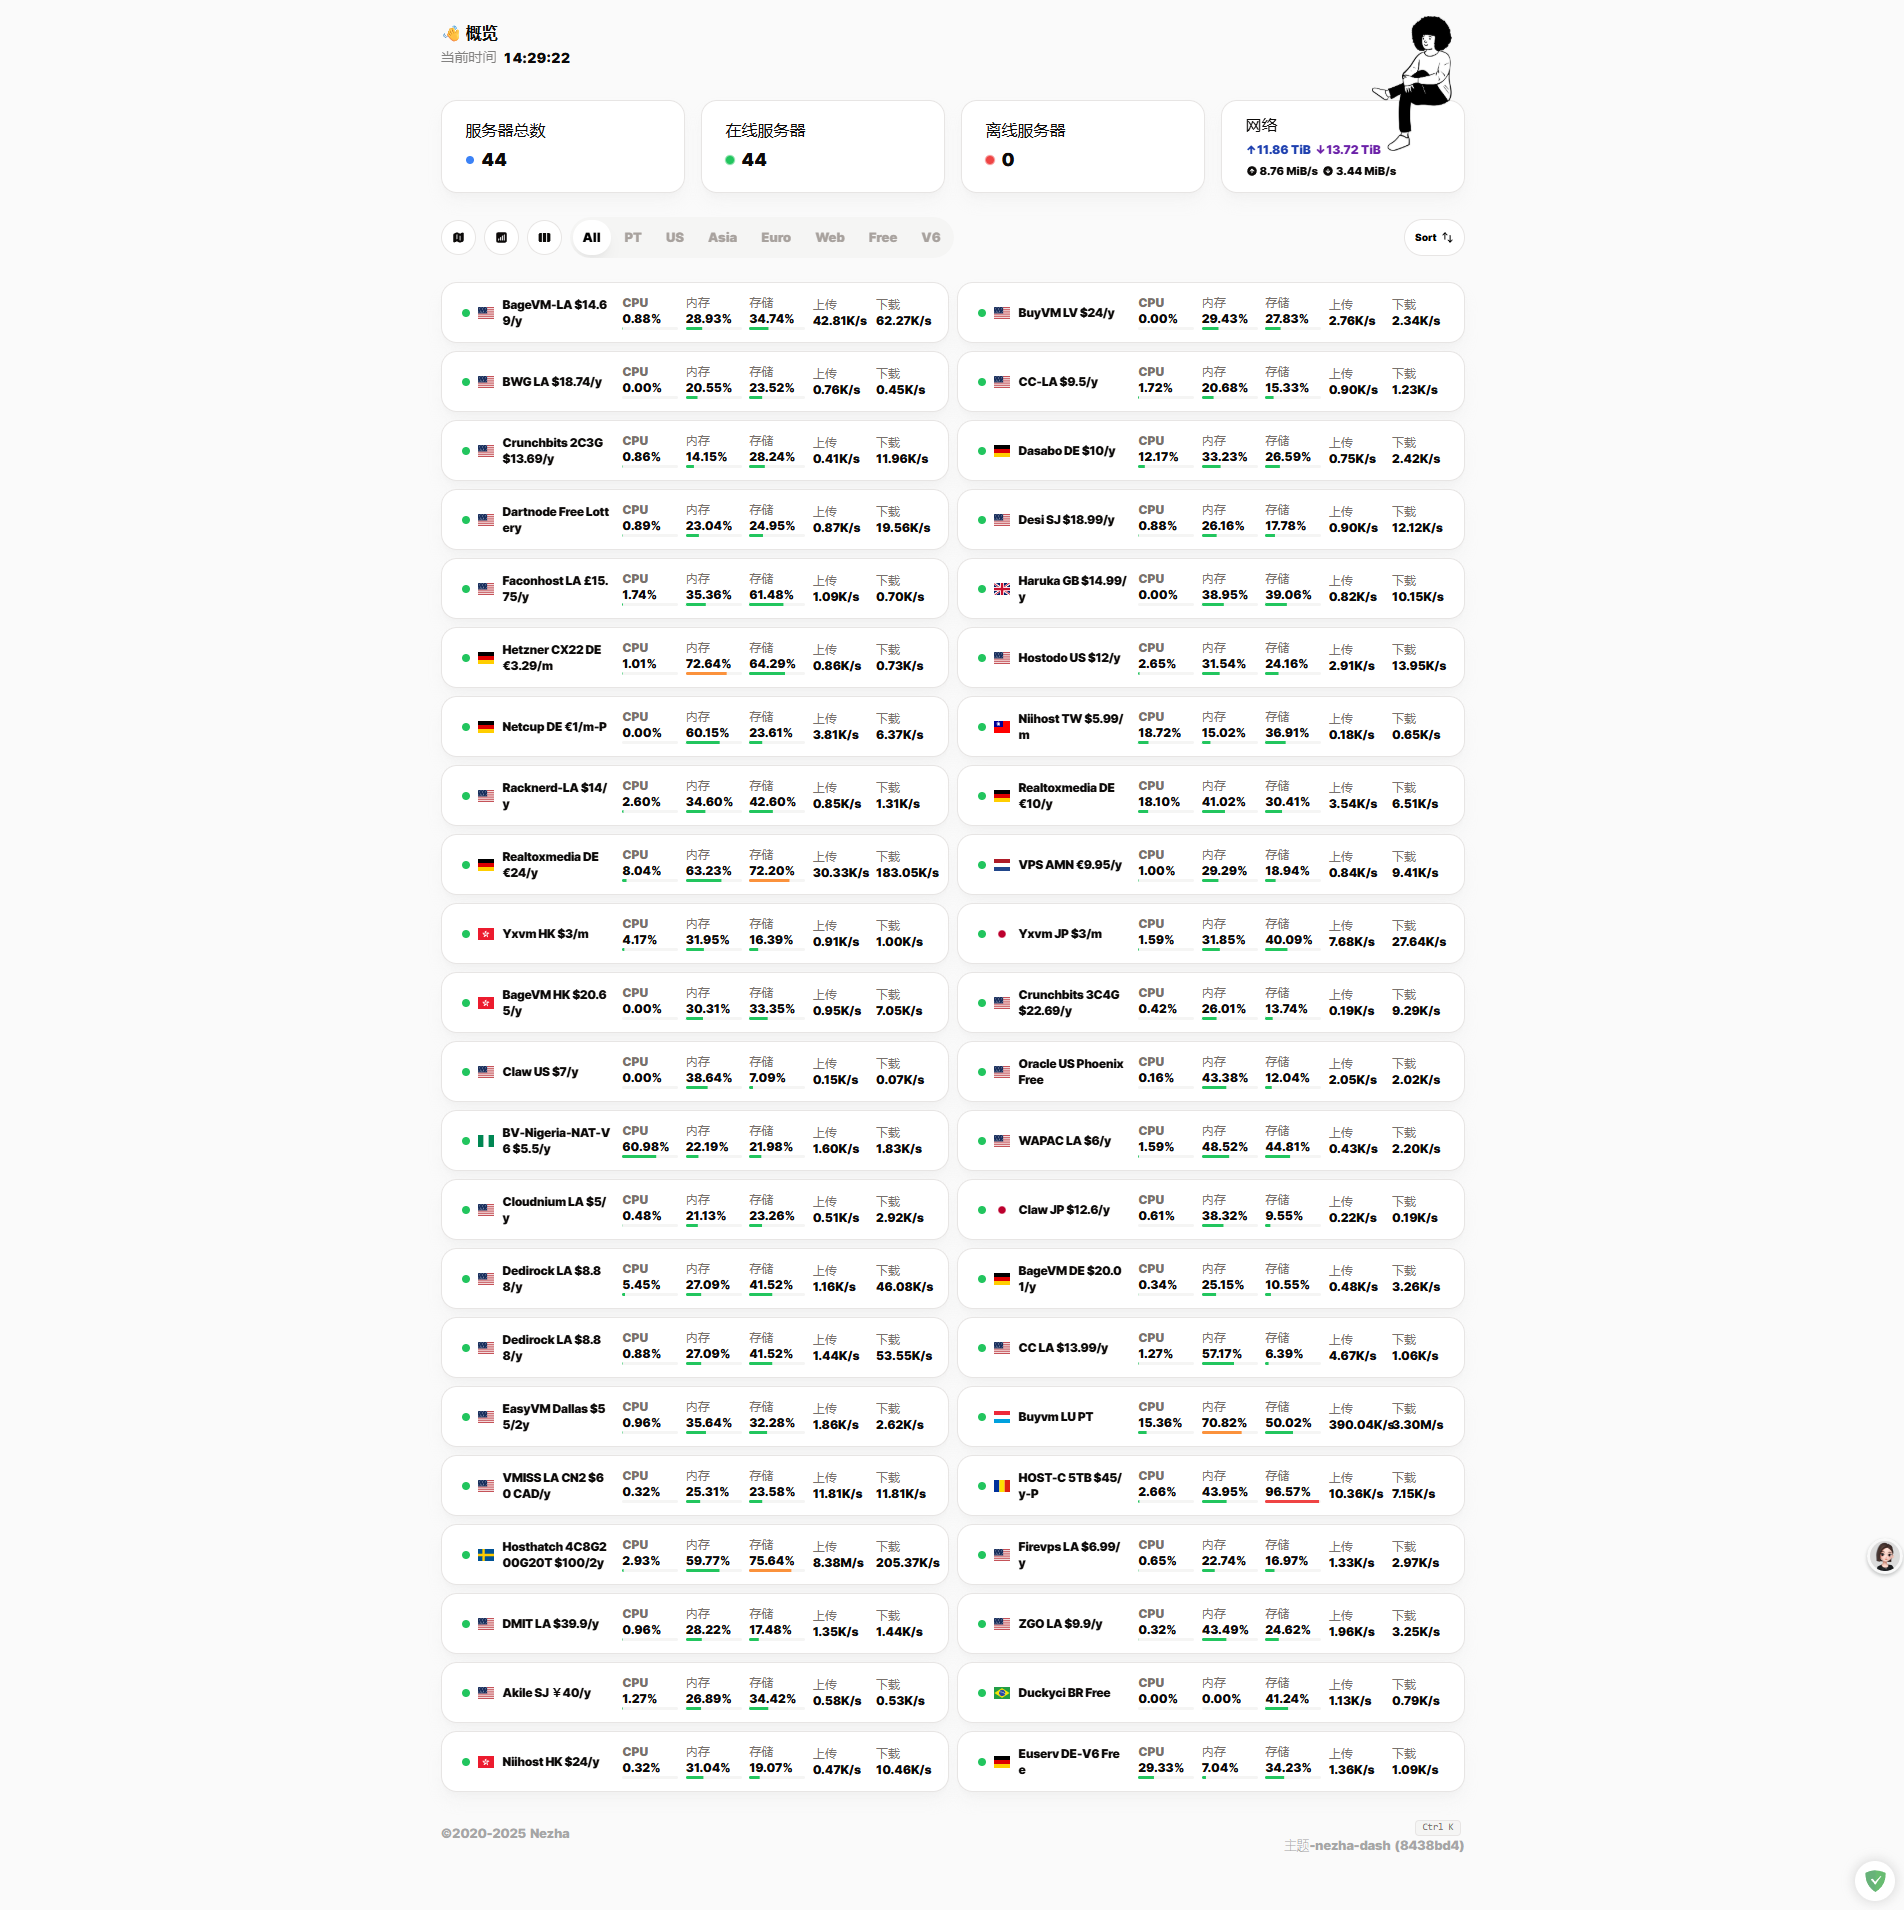Click the Euserv DE-V6 CPU value 29.33%
Screen dimensions: 1904x1910
click(x=1161, y=1768)
